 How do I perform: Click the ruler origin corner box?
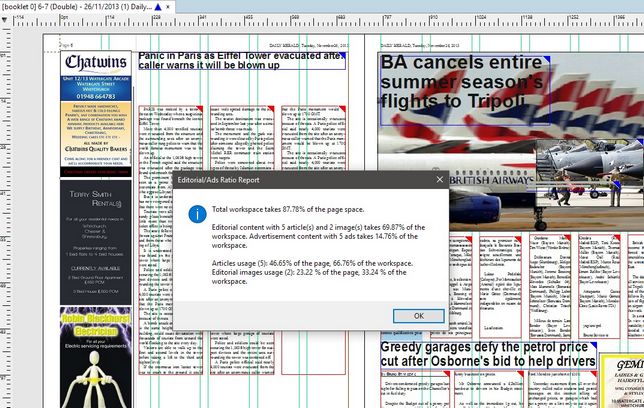[5, 20]
